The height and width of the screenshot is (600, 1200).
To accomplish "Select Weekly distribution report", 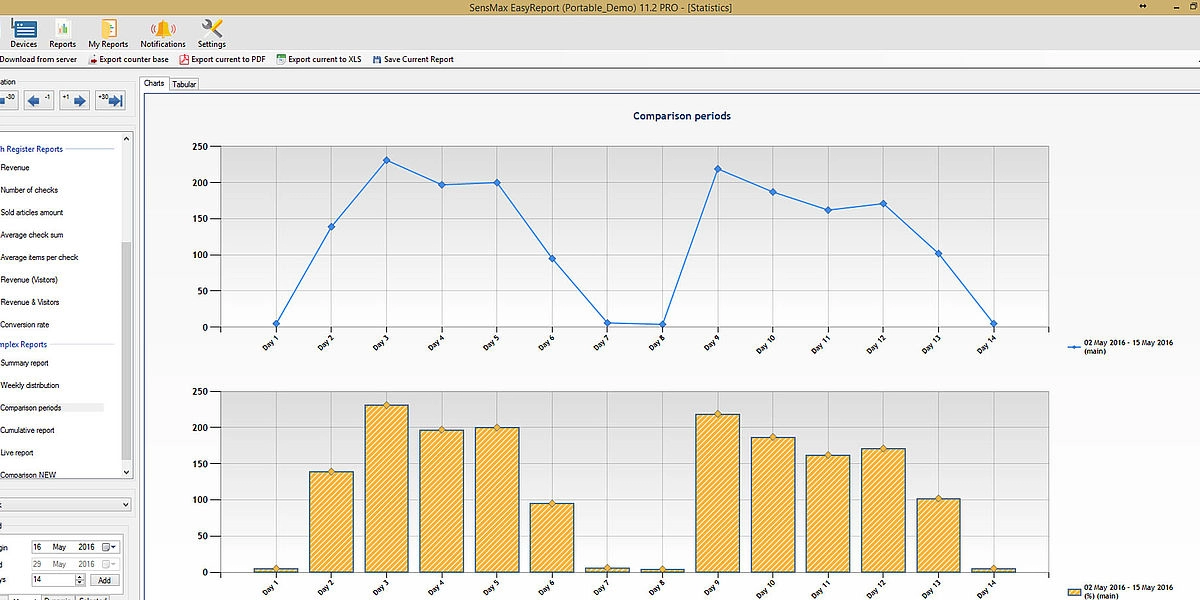I will point(30,385).
